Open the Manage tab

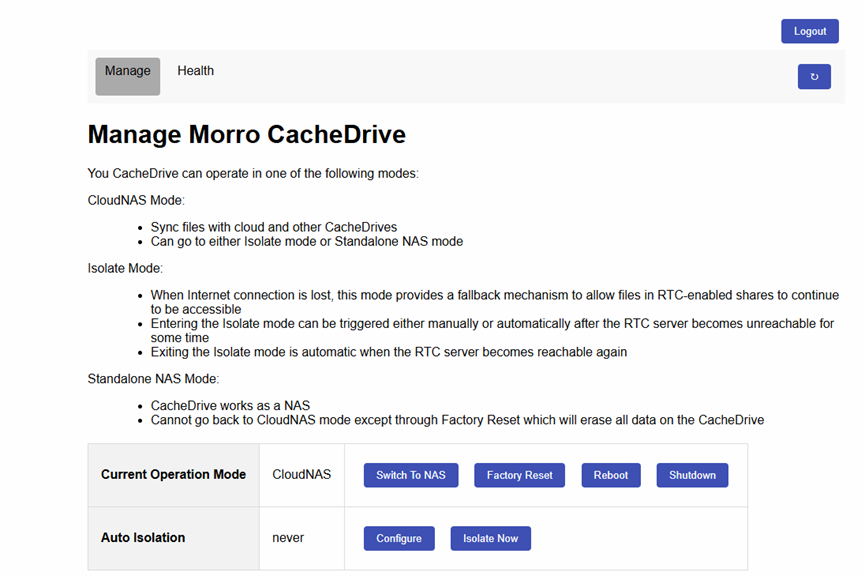pyautogui.click(x=127, y=76)
